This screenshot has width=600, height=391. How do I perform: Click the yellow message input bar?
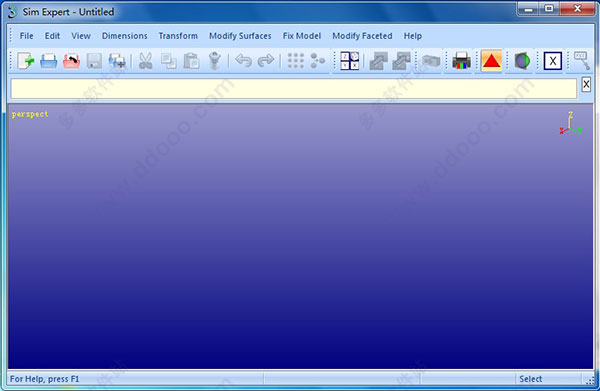click(x=293, y=89)
